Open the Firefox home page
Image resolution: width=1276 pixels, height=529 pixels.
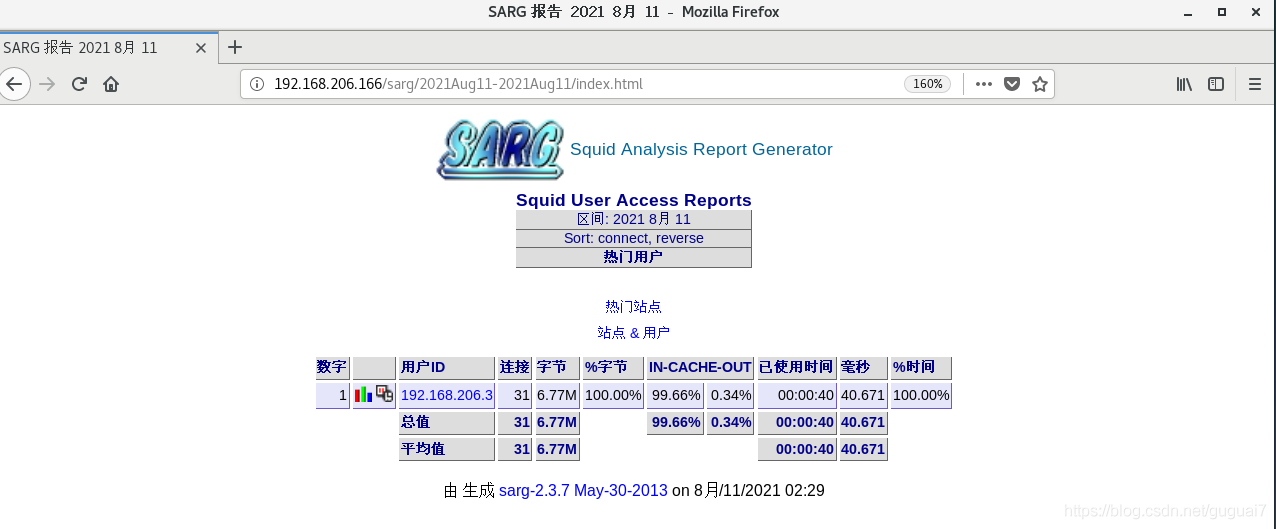(x=111, y=84)
